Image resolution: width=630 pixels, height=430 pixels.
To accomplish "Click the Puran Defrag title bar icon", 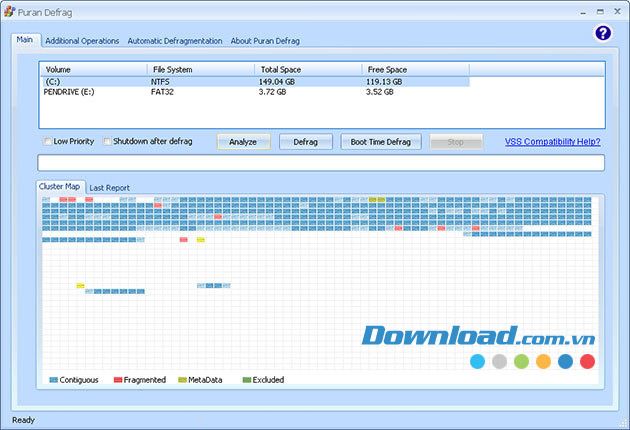I will coord(9,10).
